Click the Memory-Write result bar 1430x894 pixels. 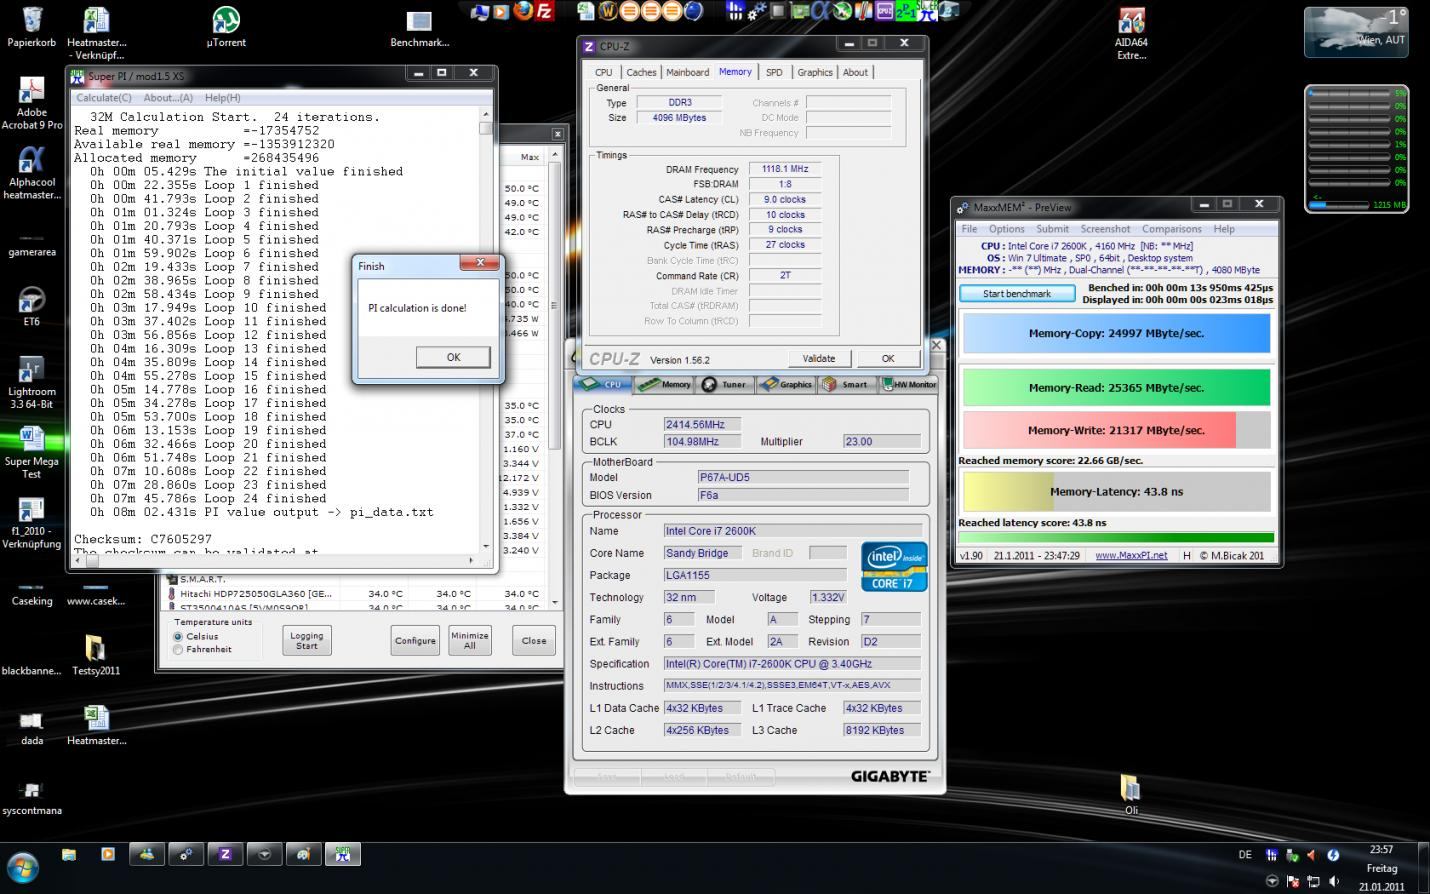coord(1116,430)
